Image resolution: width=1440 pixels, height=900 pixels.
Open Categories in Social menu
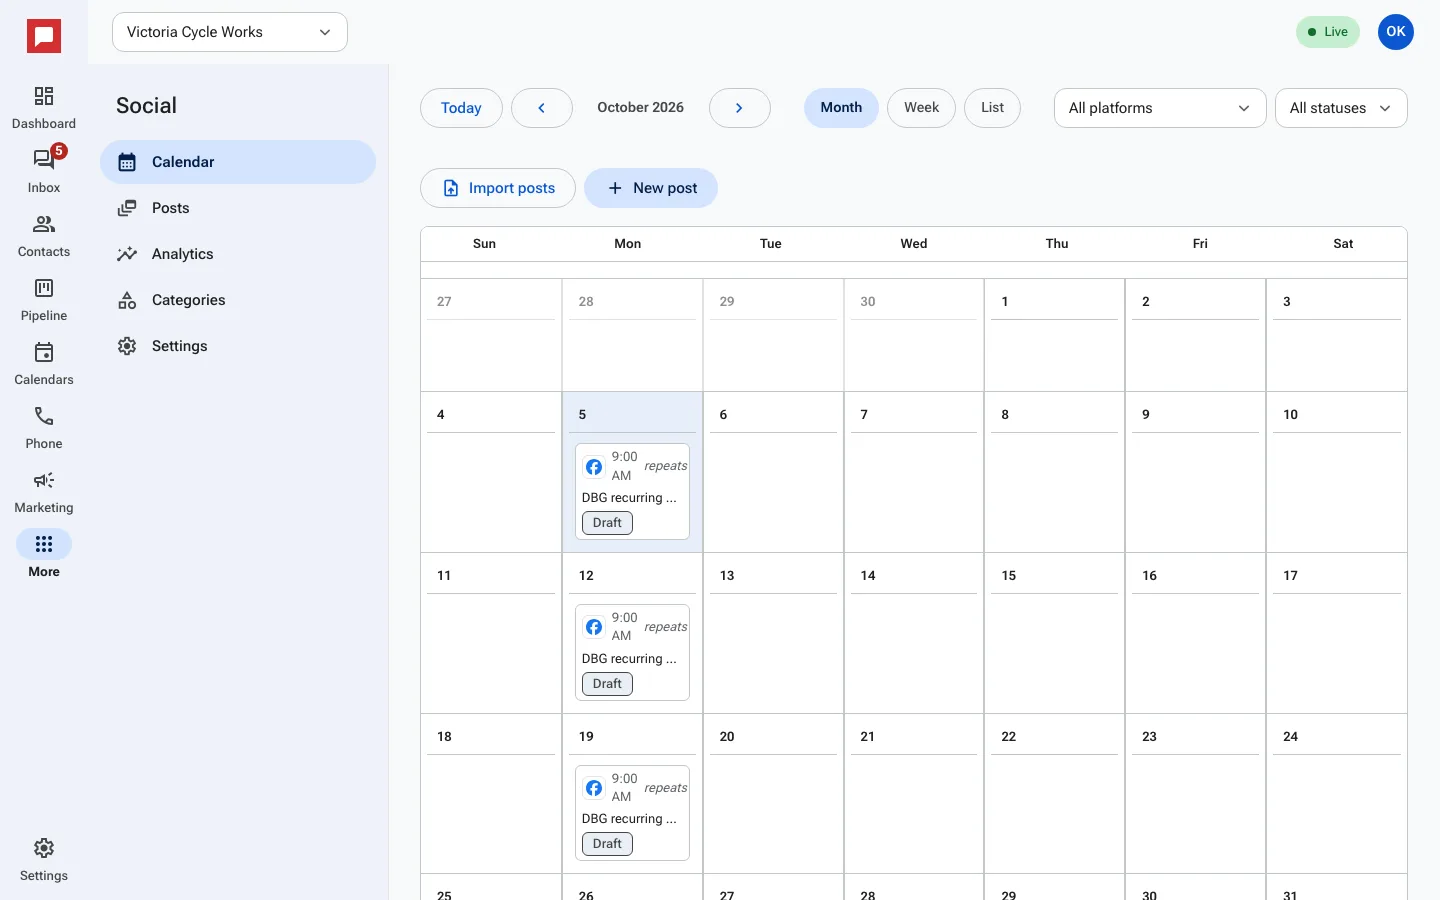(x=238, y=300)
